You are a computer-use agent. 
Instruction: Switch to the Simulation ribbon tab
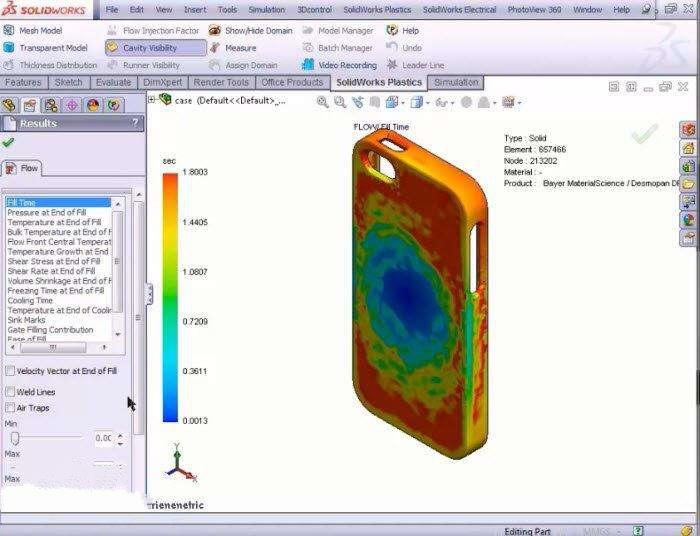tap(456, 83)
